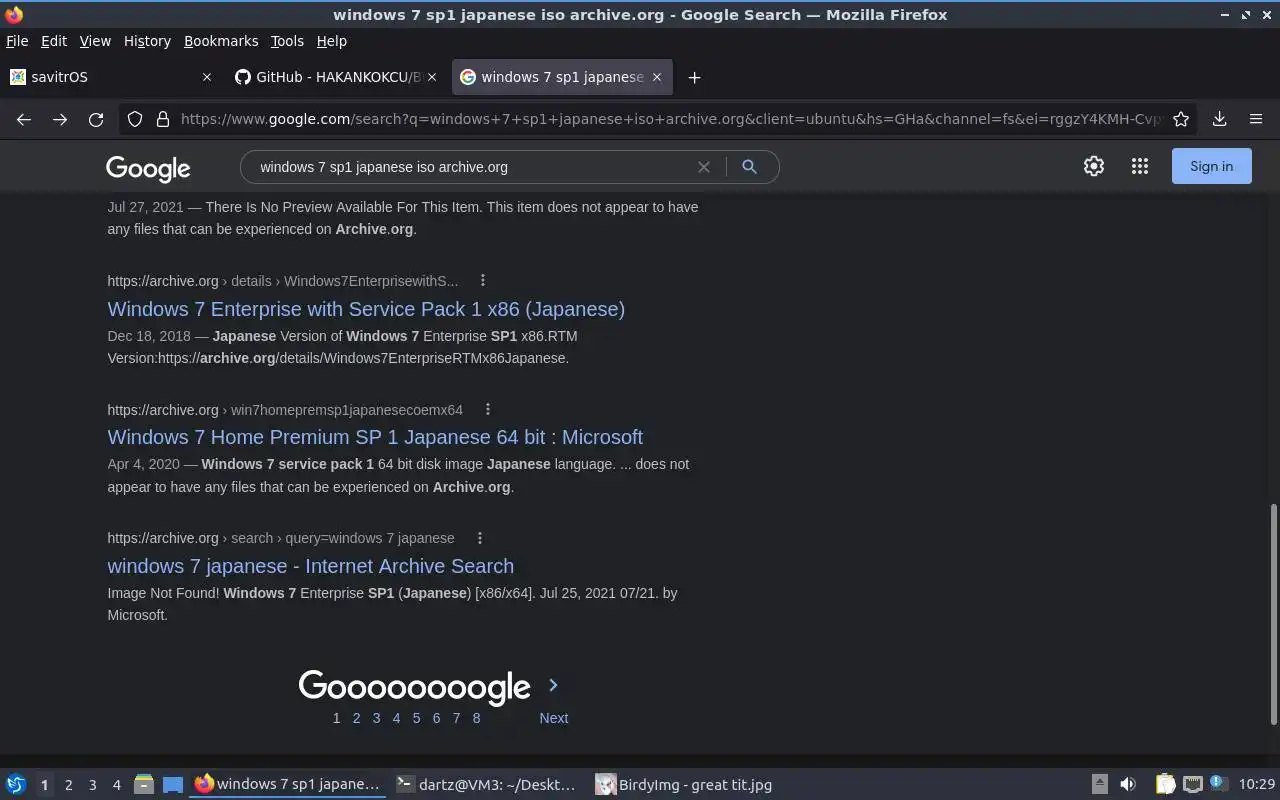The width and height of the screenshot is (1280, 800).
Task: Open the network tray icon
Action: pos(1192,785)
